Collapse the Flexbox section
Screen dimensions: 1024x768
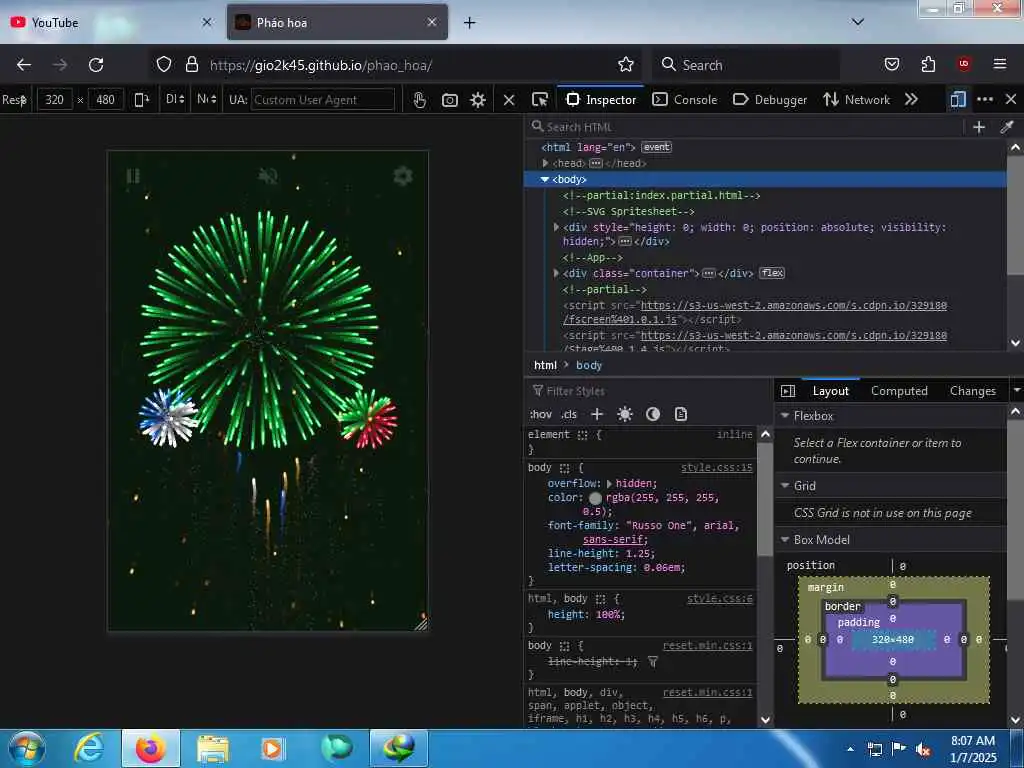pos(785,415)
